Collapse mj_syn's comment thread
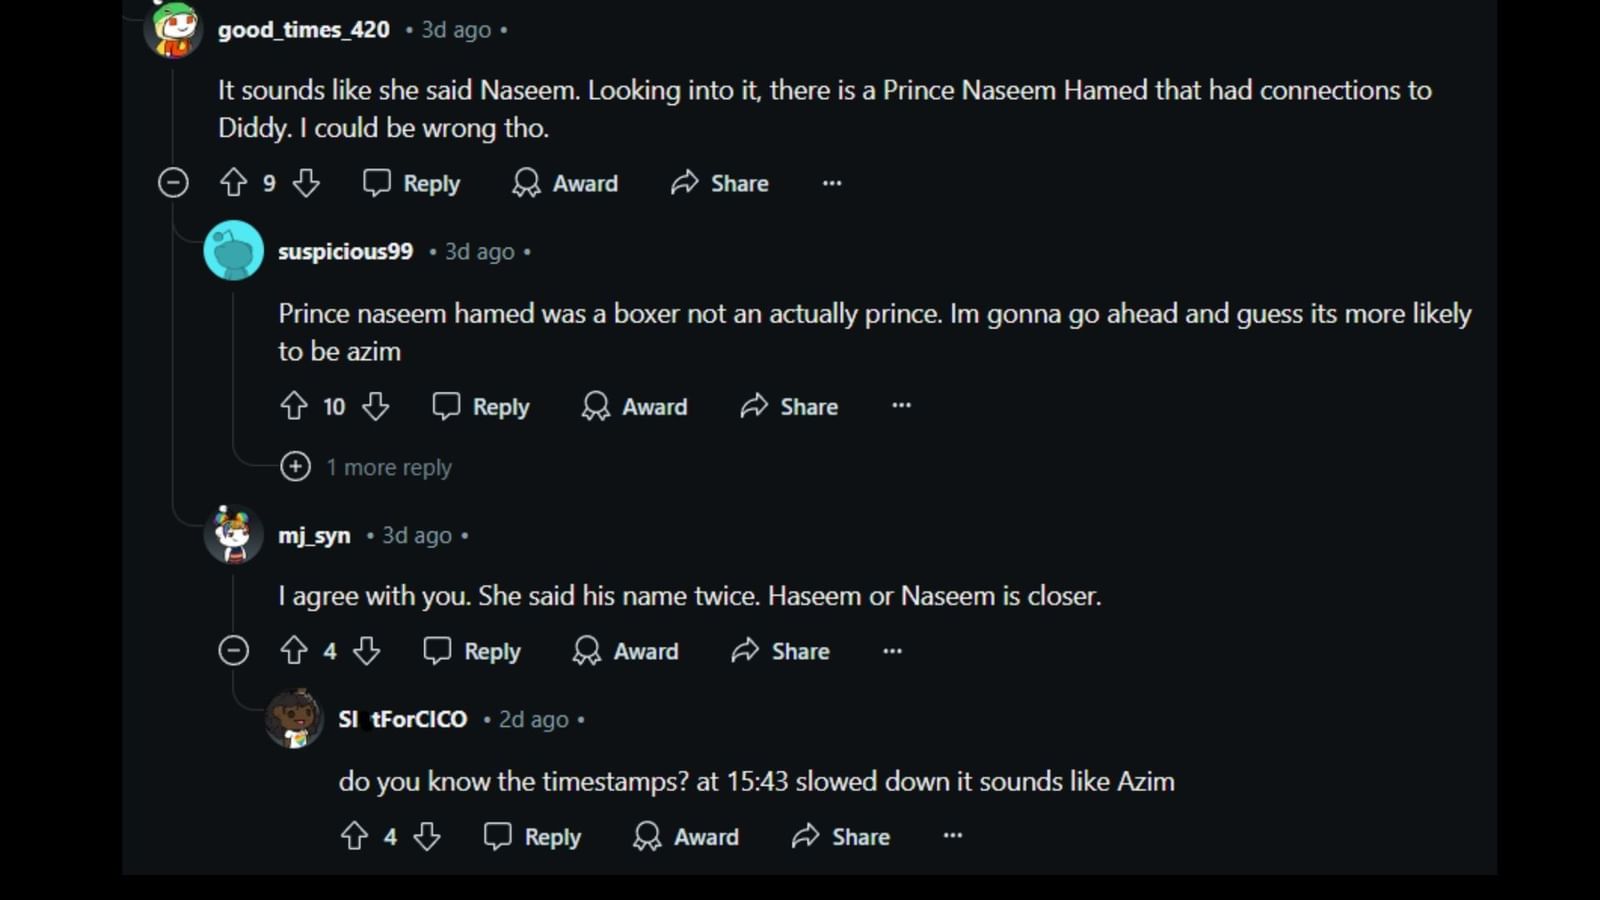1600x900 pixels. point(233,650)
